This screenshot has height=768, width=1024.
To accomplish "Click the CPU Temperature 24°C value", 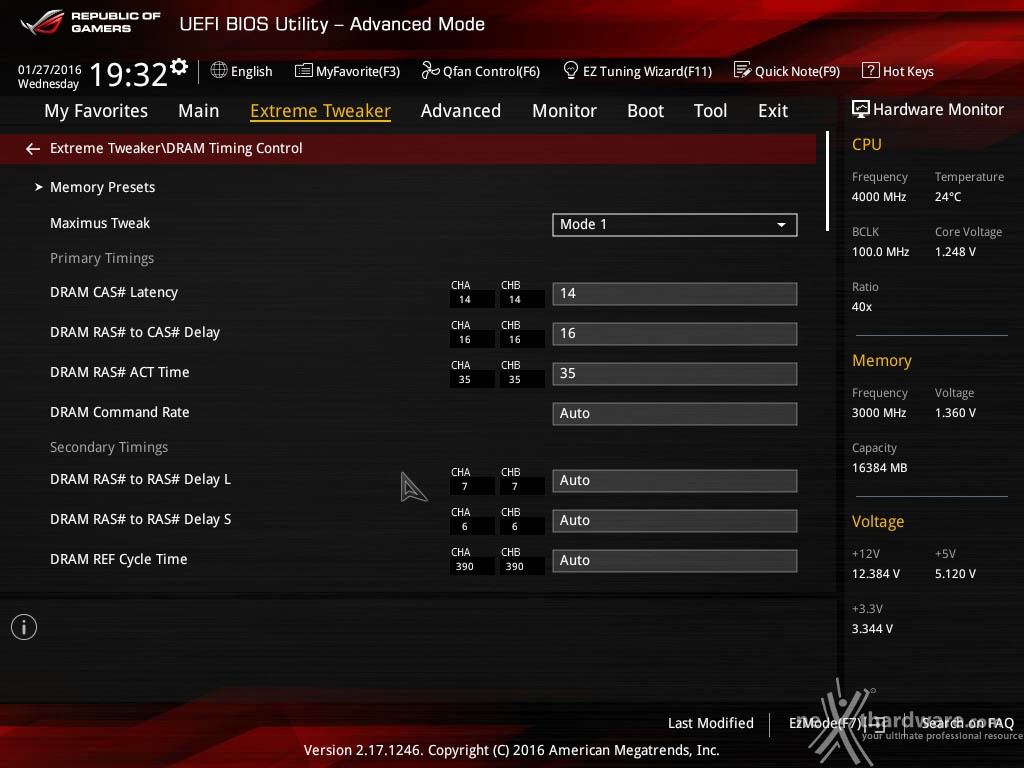I will tap(948, 197).
